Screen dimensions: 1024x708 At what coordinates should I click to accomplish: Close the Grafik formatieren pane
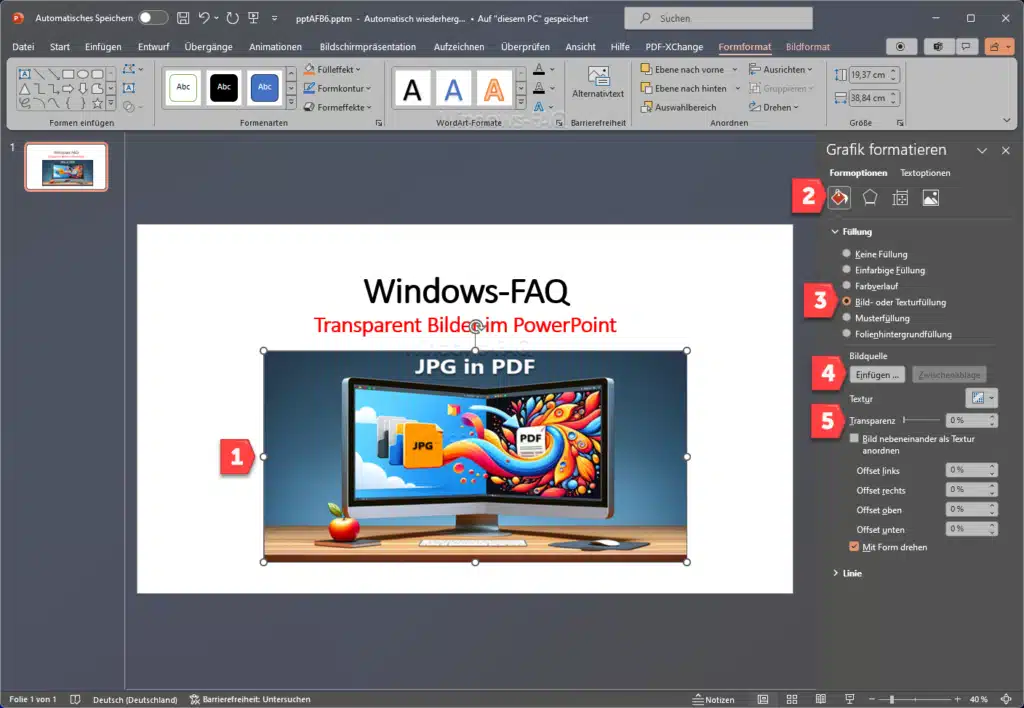(1006, 150)
